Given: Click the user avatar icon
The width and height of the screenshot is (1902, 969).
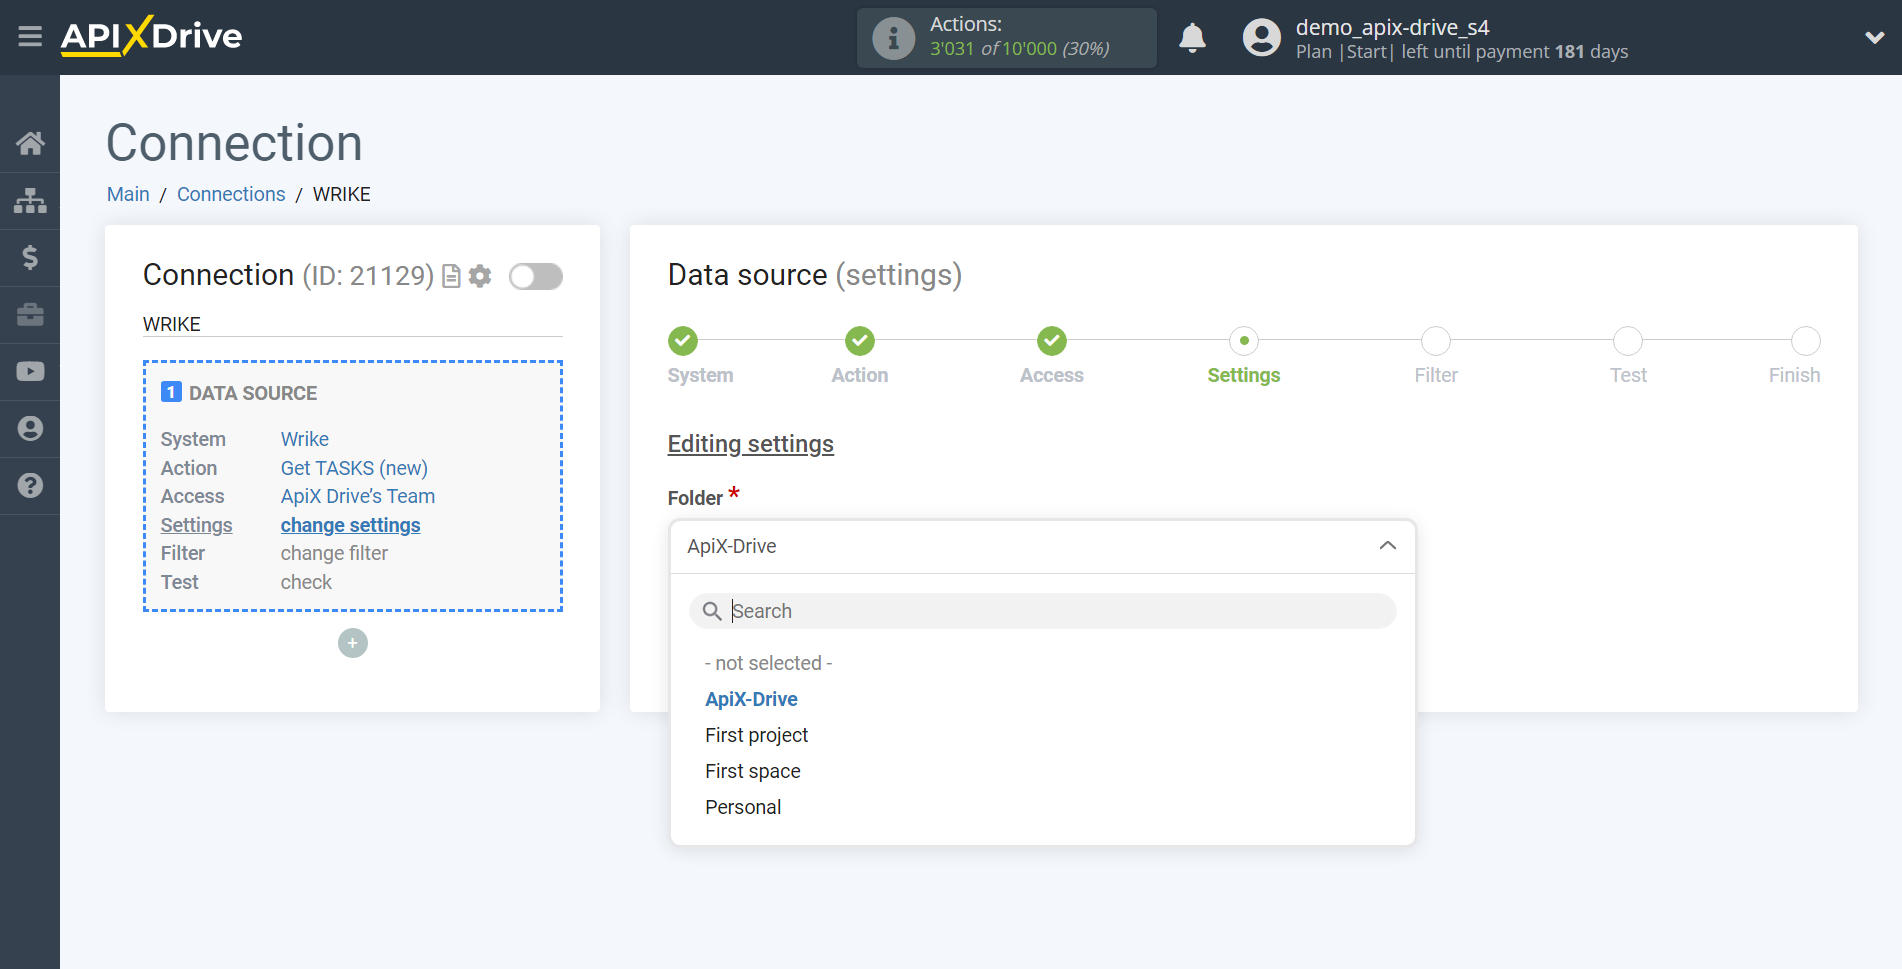Looking at the screenshot, I should point(1261,38).
